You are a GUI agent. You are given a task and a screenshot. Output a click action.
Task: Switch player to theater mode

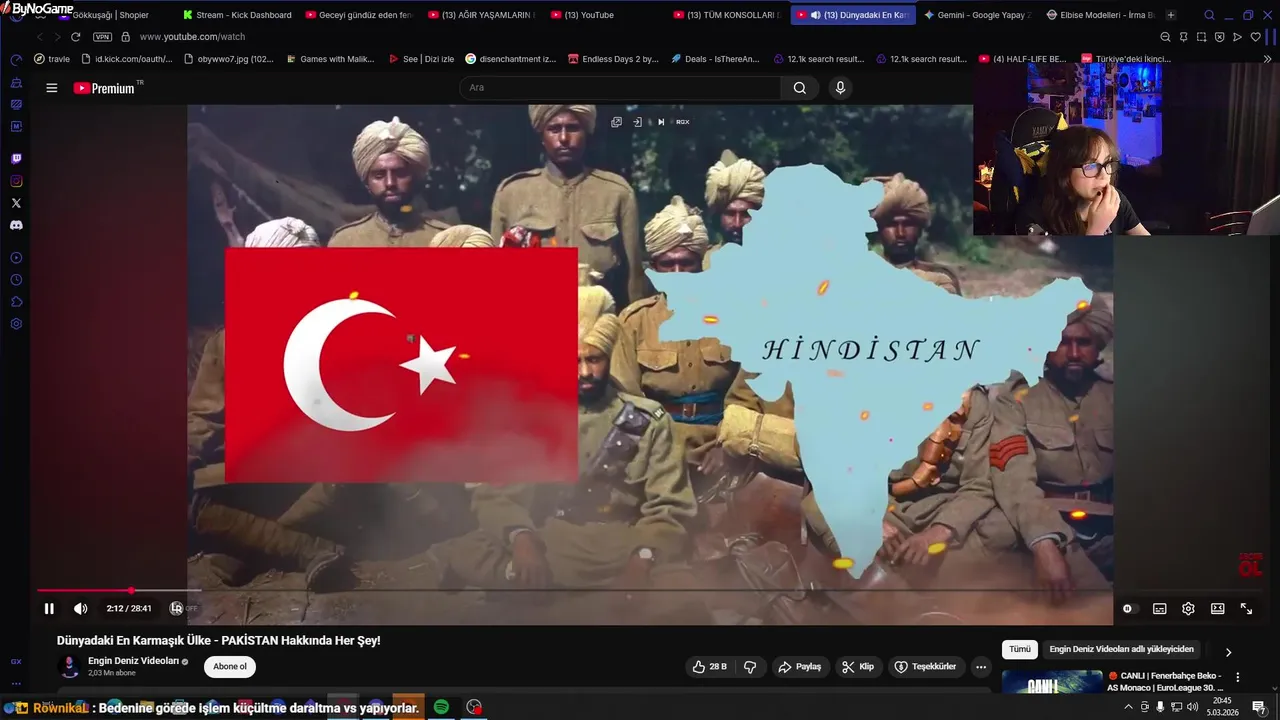[x=1217, y=608]
